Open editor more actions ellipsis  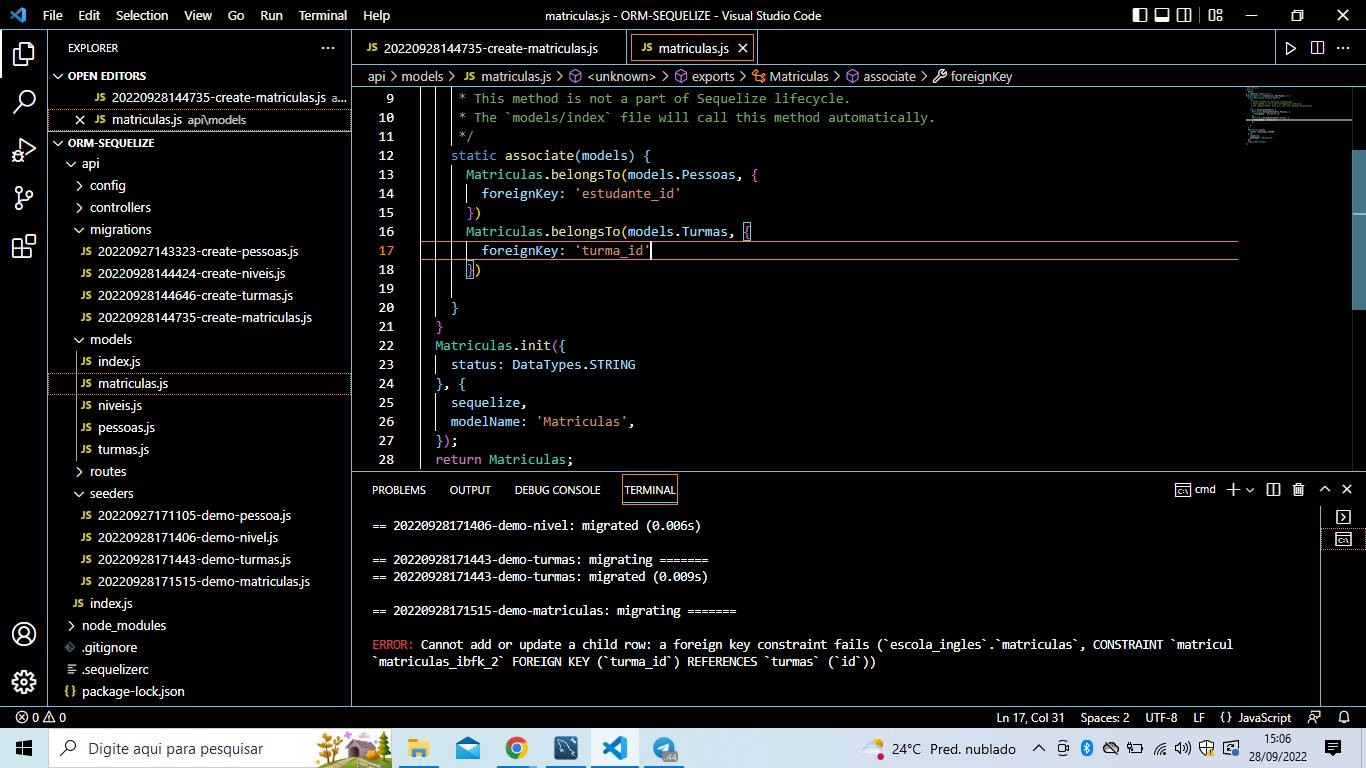(x=1343, y=48)
